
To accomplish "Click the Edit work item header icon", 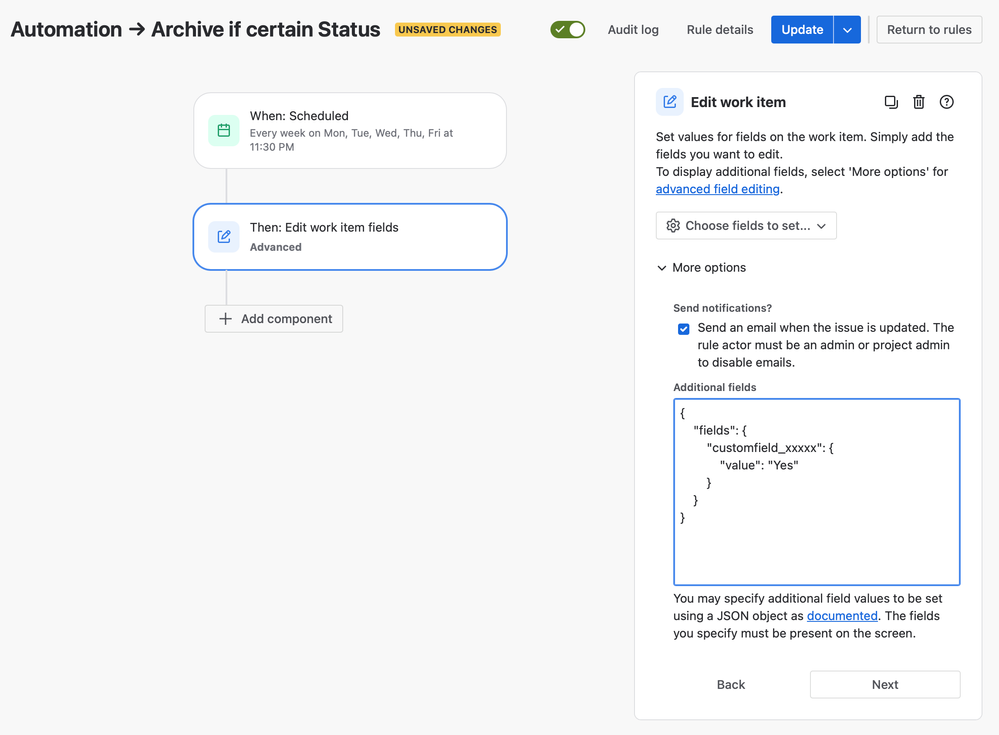I will pos(670,102).
